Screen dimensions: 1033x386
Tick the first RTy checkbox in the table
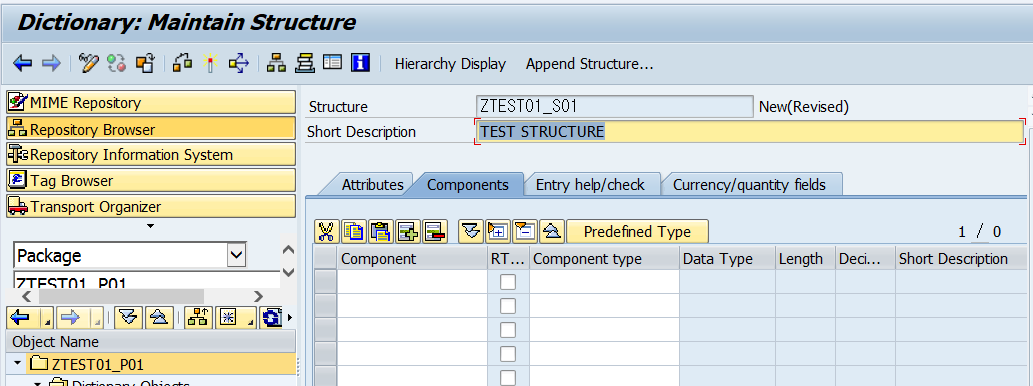pyautogui.click(x=508, y=282)
